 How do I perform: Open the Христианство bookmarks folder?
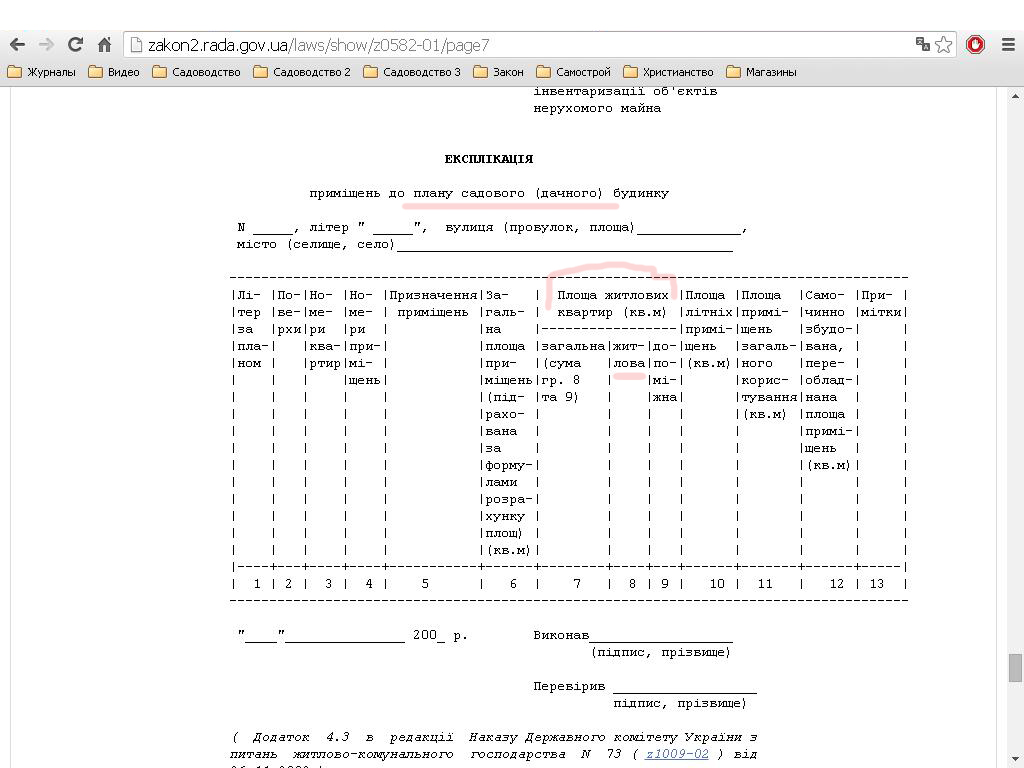[x=669, y=72]
